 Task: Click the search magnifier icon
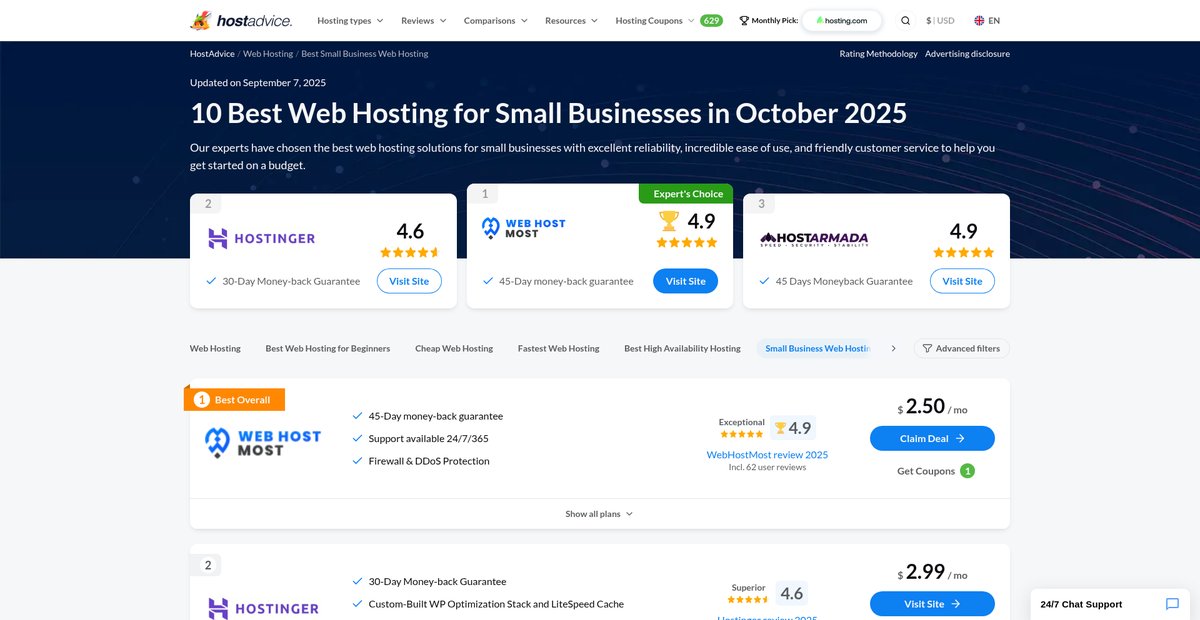pyautogui.click(x=905, y=20)
